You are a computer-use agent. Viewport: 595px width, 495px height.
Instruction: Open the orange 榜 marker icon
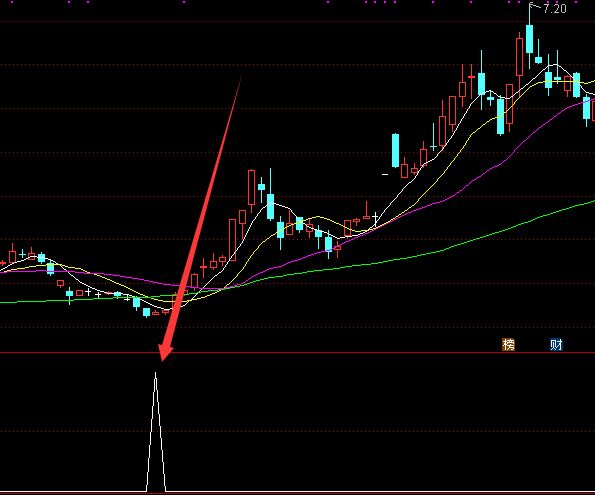click(x=508, y=345)
